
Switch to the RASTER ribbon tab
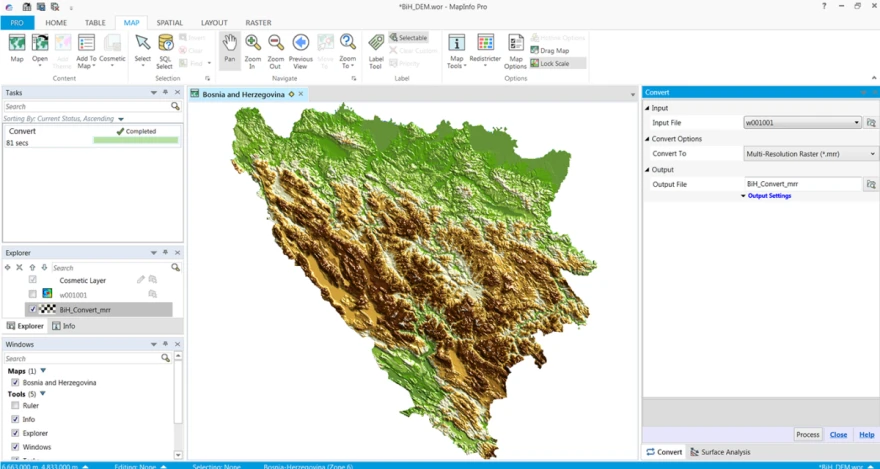tap(258, 23)
